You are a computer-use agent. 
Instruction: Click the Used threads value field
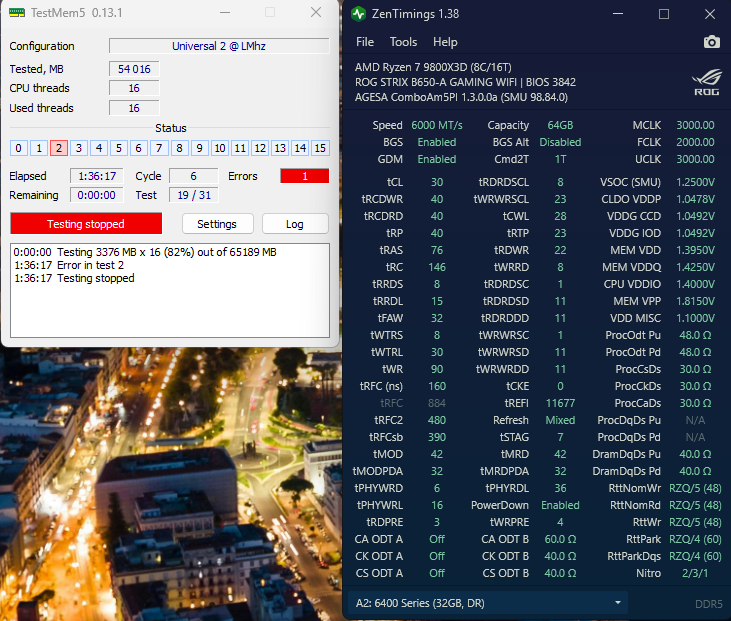click(134, 108)
